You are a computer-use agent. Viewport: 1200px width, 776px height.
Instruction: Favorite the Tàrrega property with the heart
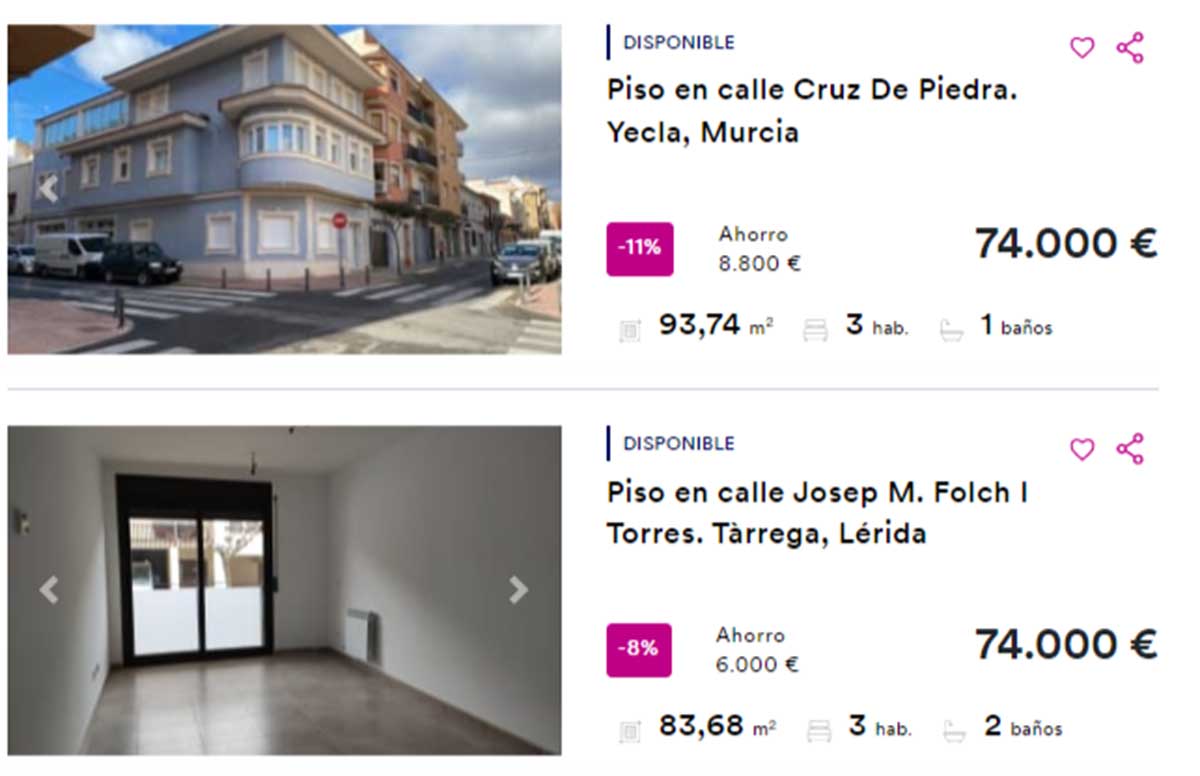tap(1081, 451)
